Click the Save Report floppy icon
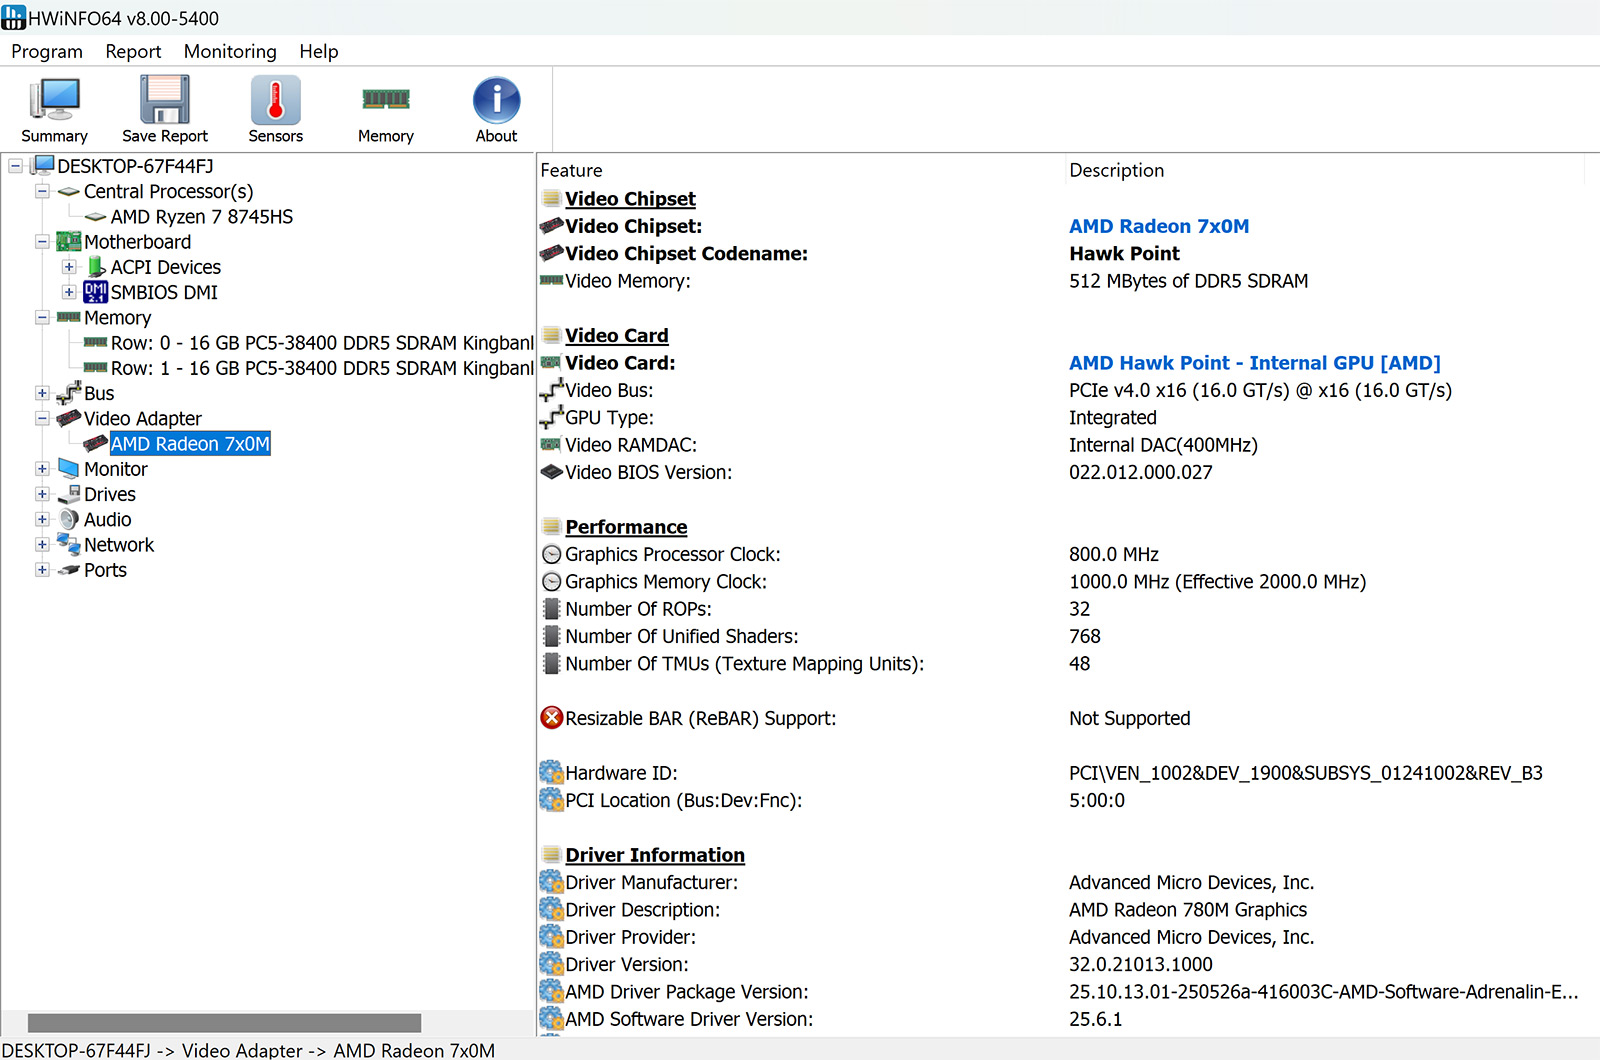Image resolution: width=1600 pixels, height=1060 pixels. (165, 100)
